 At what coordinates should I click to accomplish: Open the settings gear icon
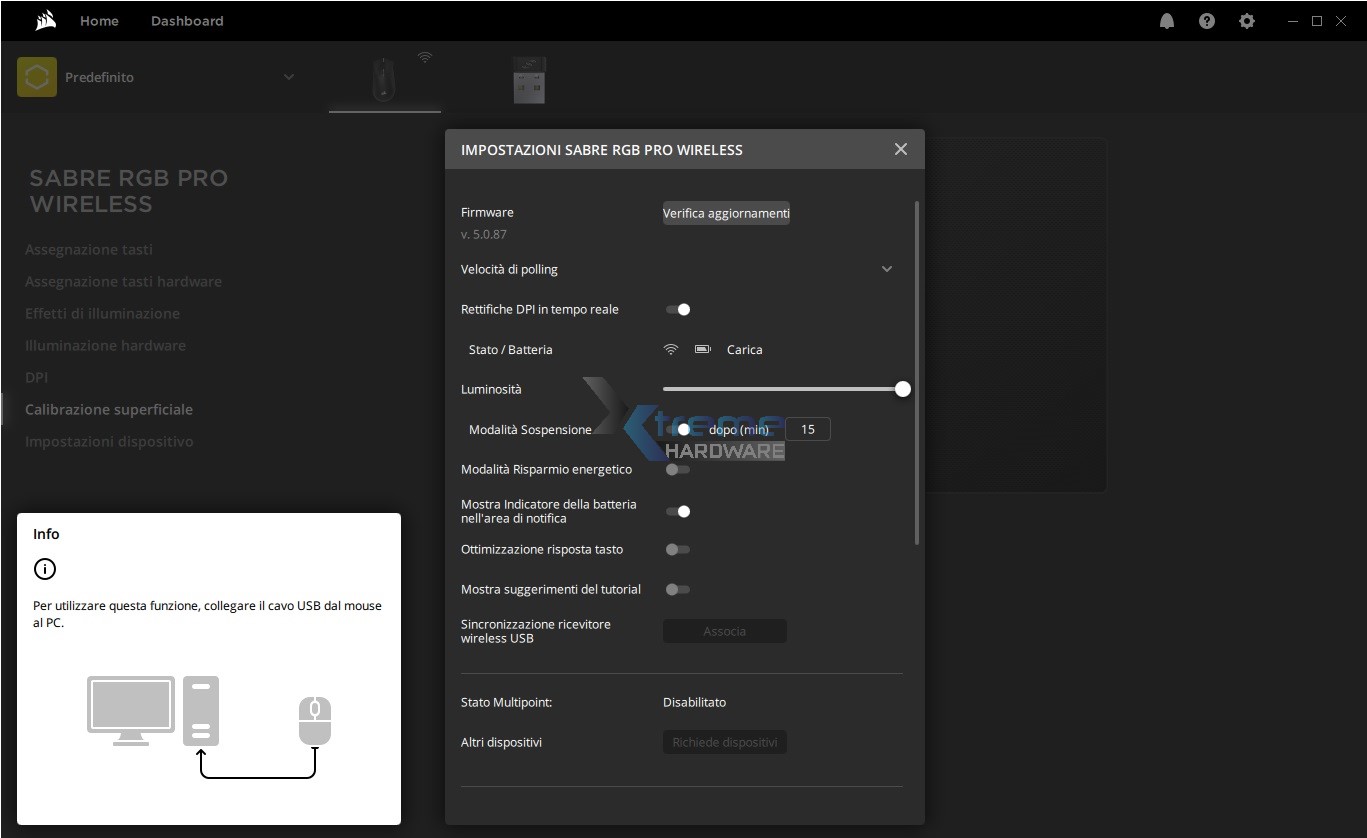[x=1246, y=21]
